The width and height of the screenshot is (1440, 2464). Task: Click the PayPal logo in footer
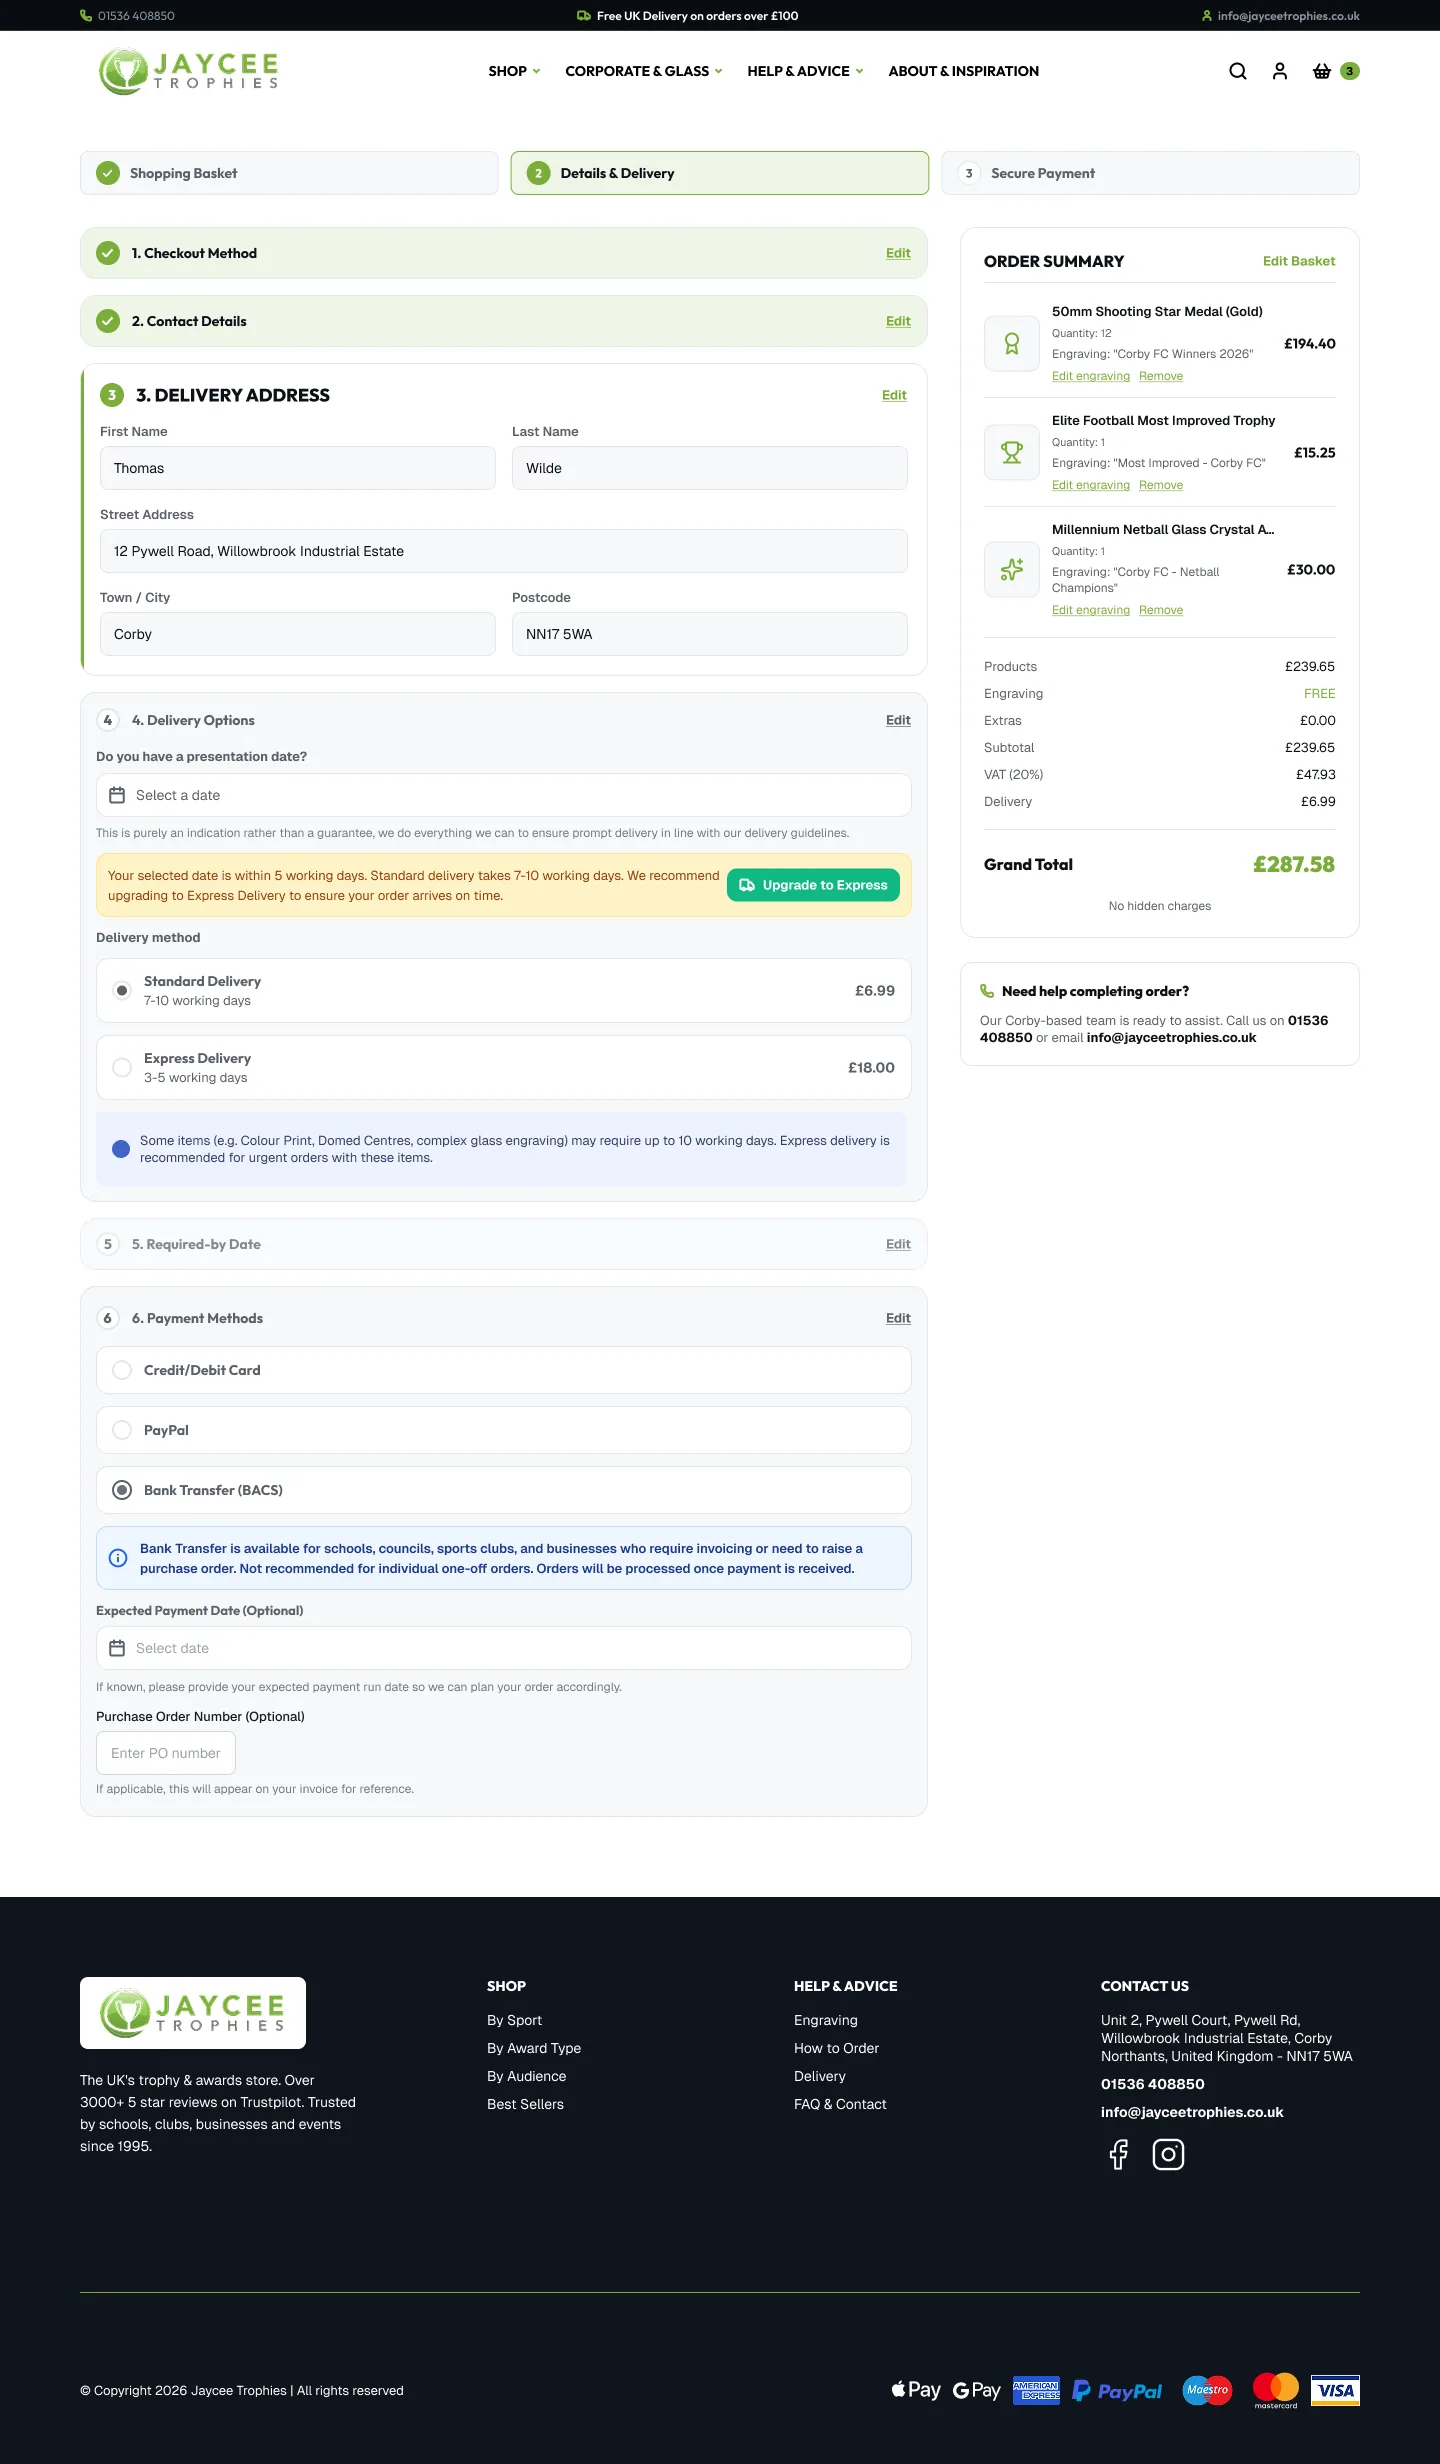(x=1117, y=2391)
